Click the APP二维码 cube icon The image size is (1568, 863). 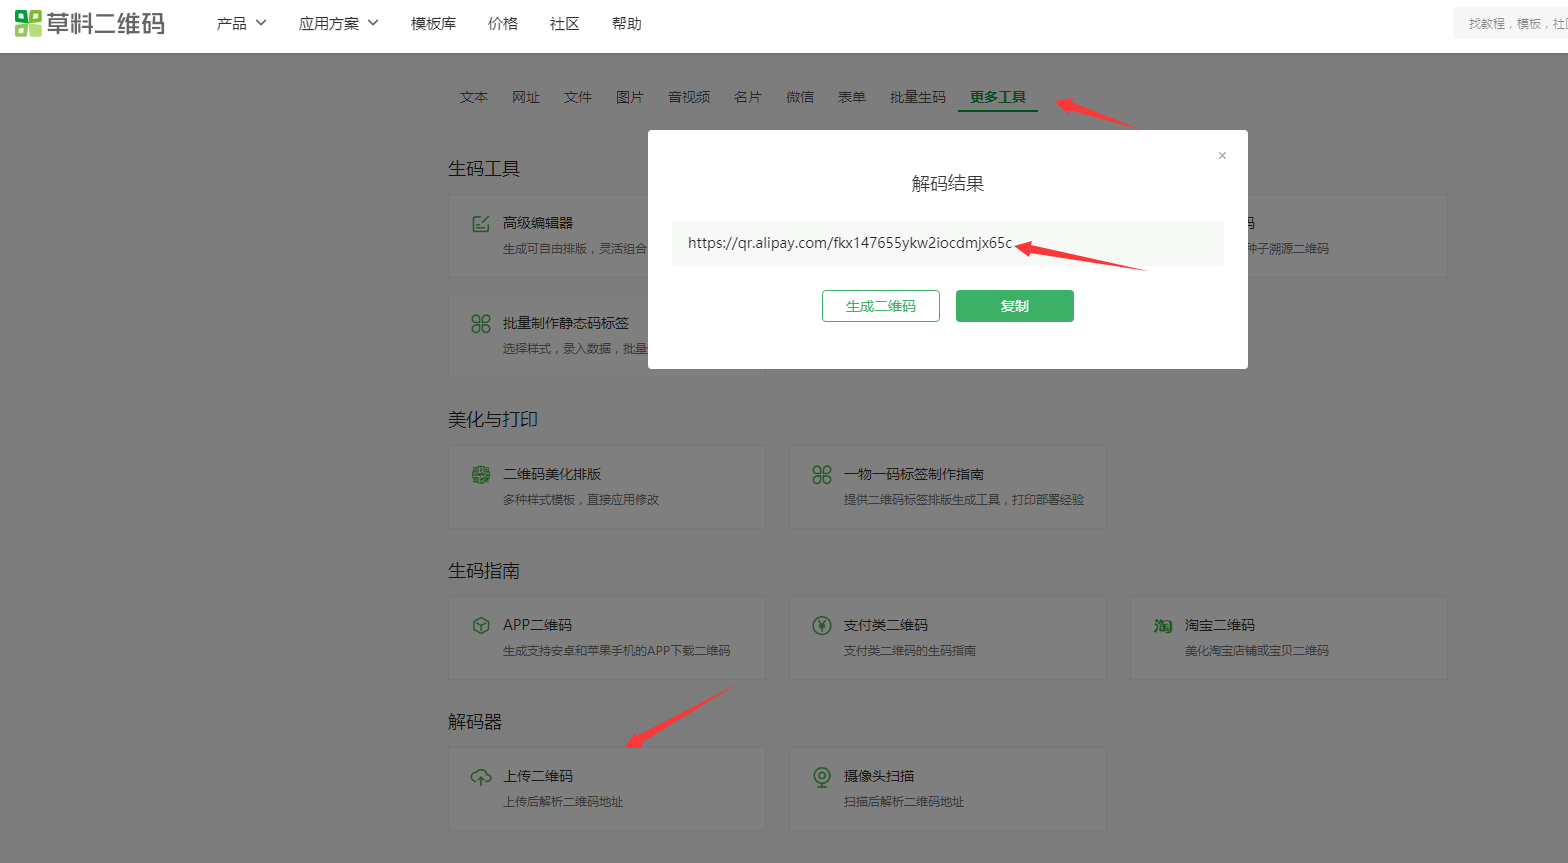coord(481,626)
